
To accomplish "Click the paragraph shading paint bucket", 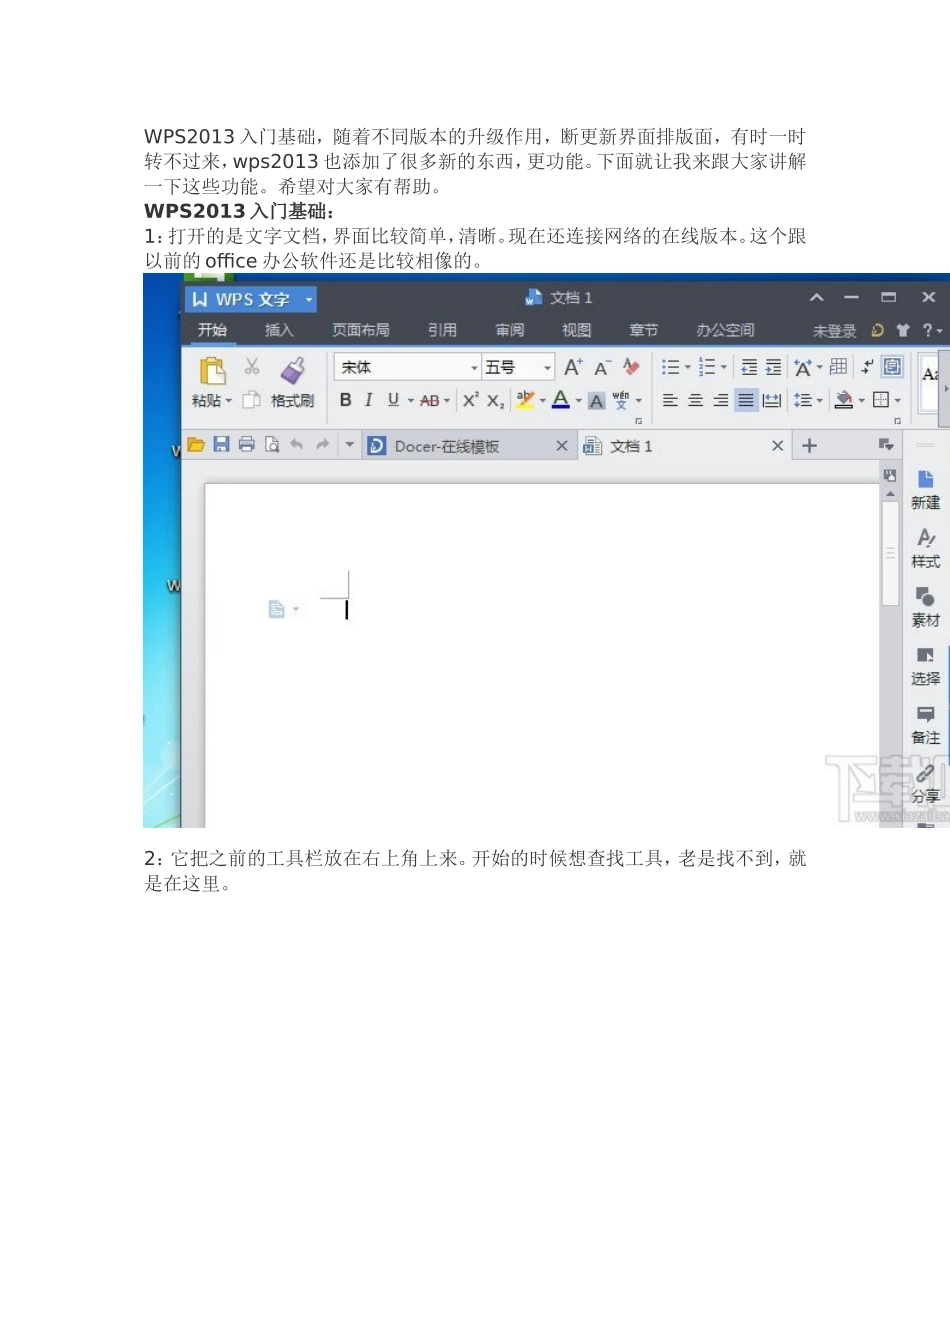I will pos(844,400).
